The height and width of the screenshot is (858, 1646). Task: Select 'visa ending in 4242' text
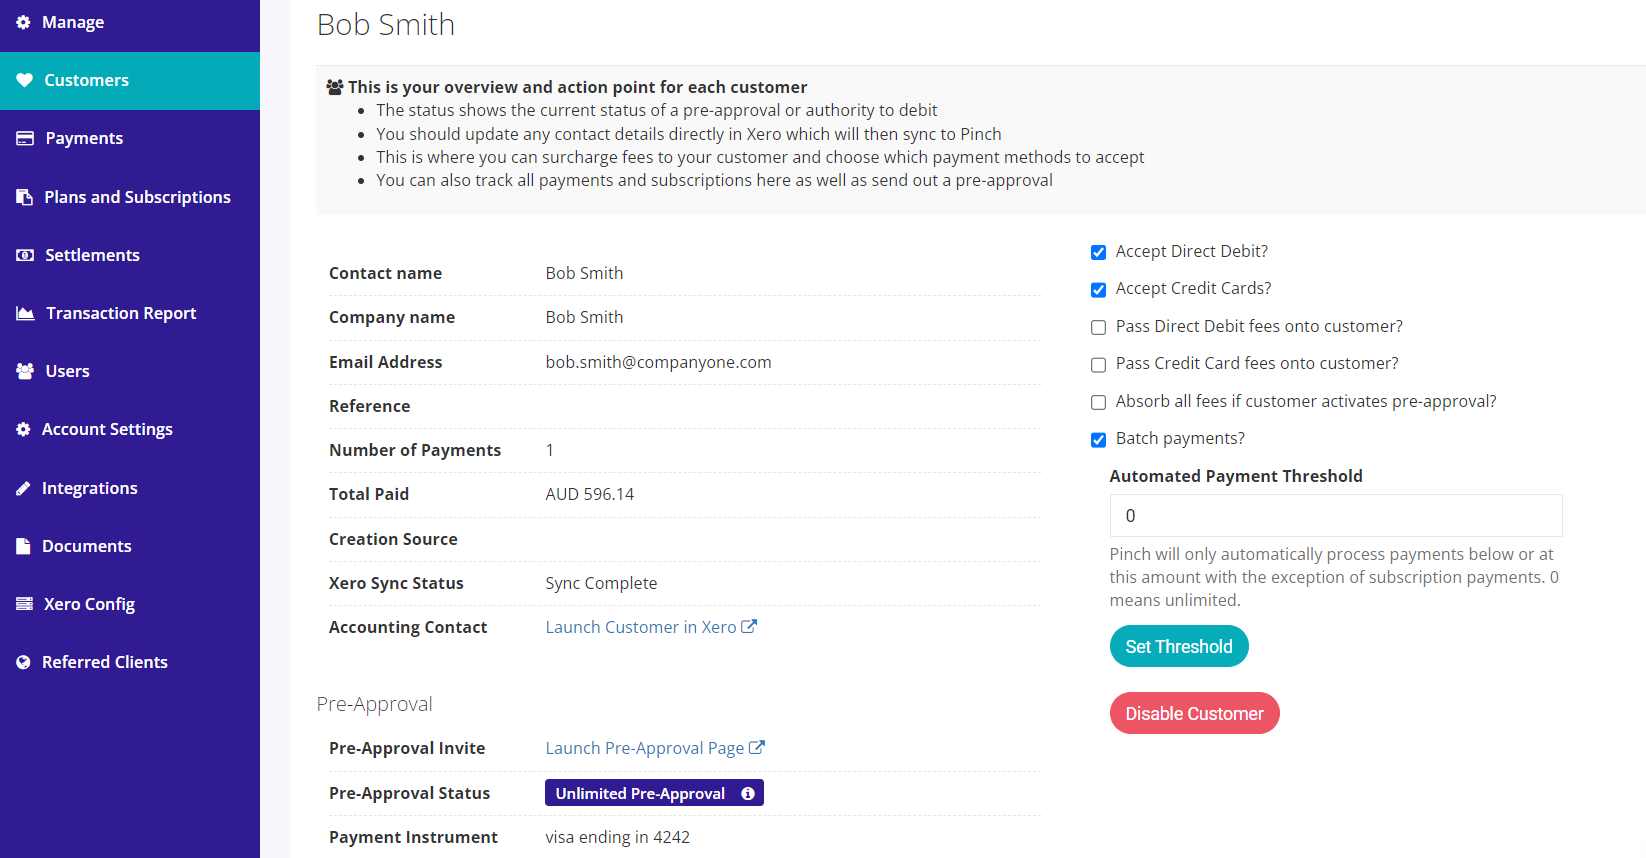point(617,837)
